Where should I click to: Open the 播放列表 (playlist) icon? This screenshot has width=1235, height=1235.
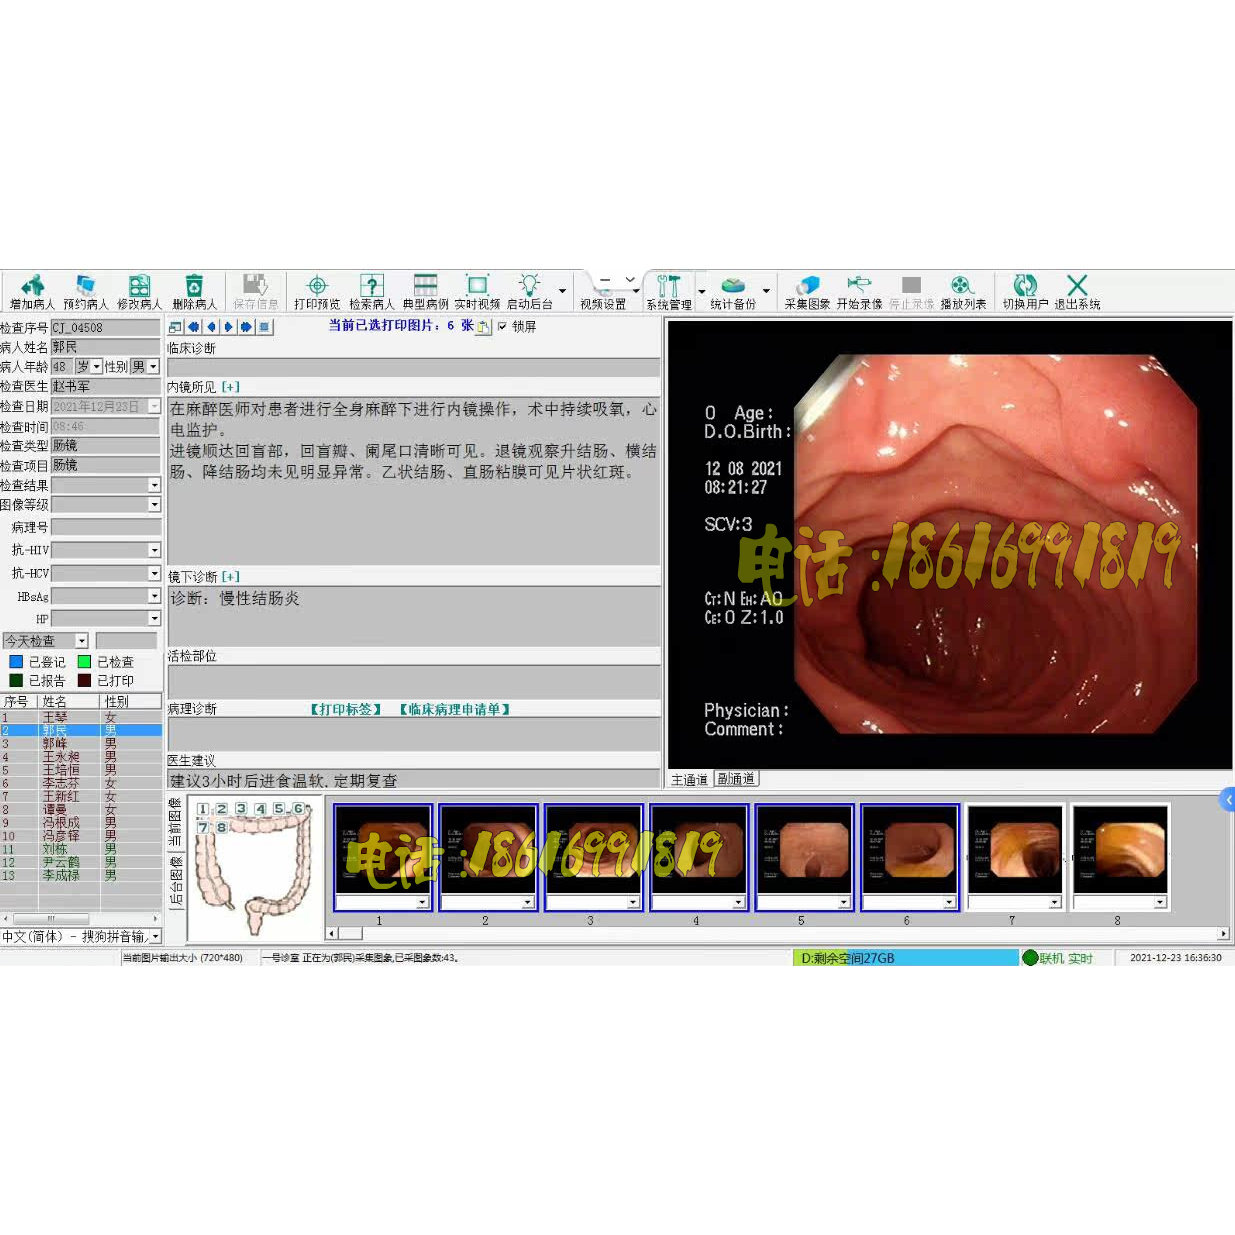(x=963, y=291)
